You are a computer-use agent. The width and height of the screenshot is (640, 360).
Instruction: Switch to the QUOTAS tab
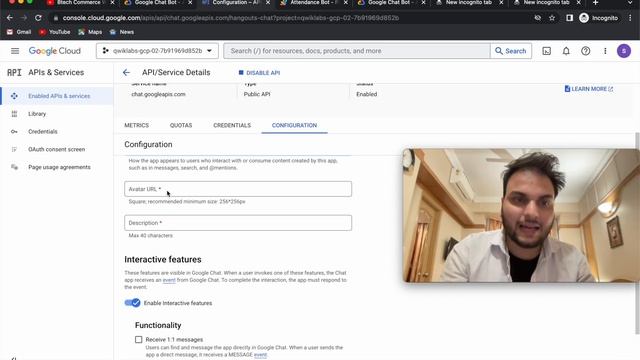tap(181, 125)
